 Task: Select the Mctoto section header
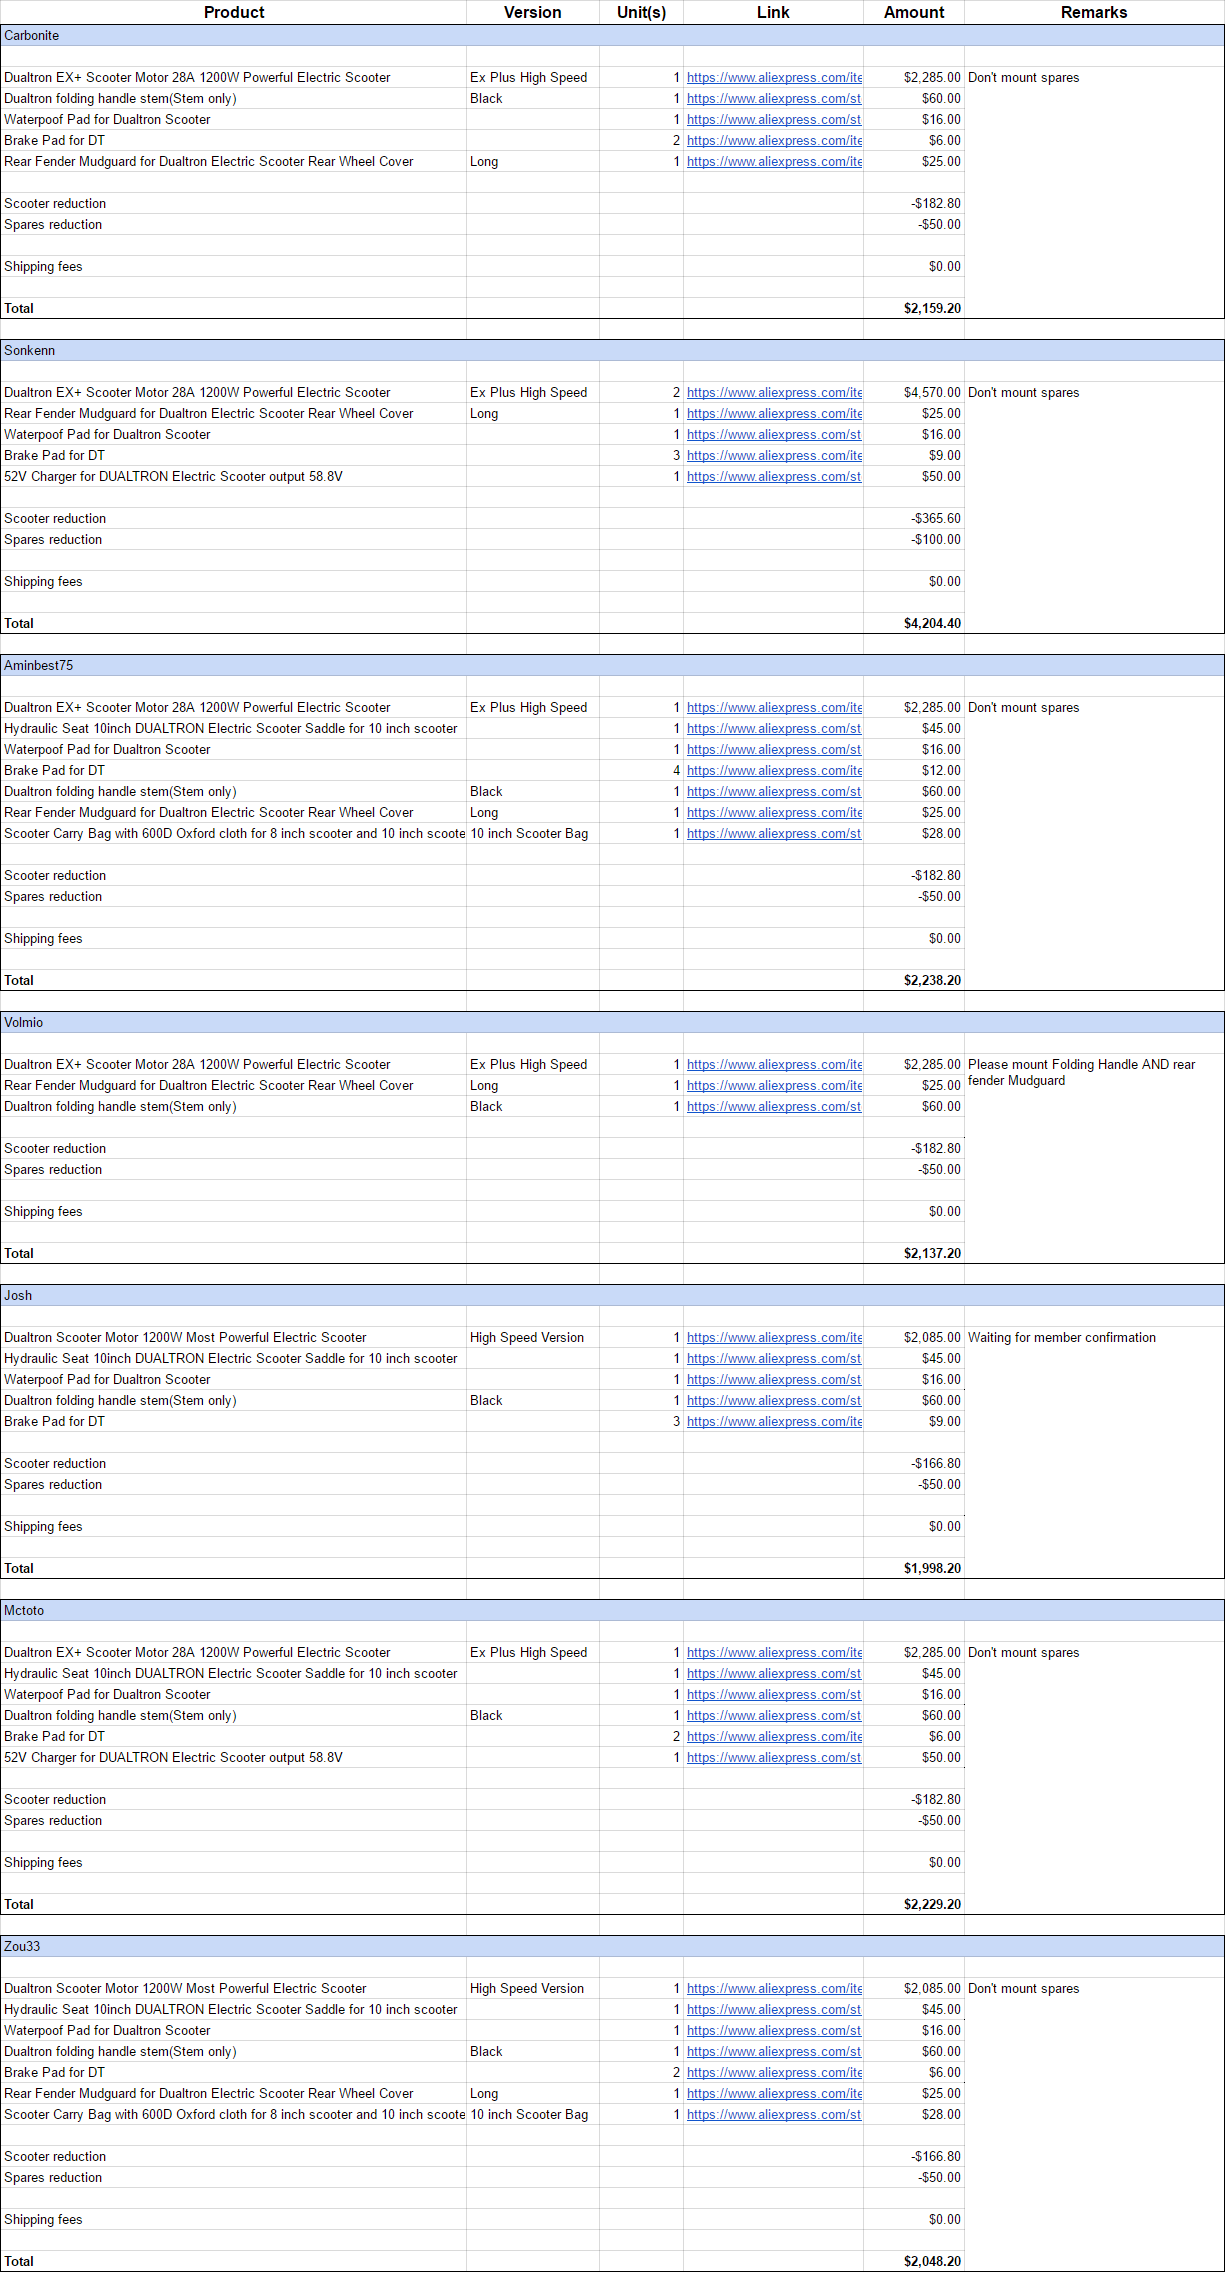click(x=612, y=1611)
